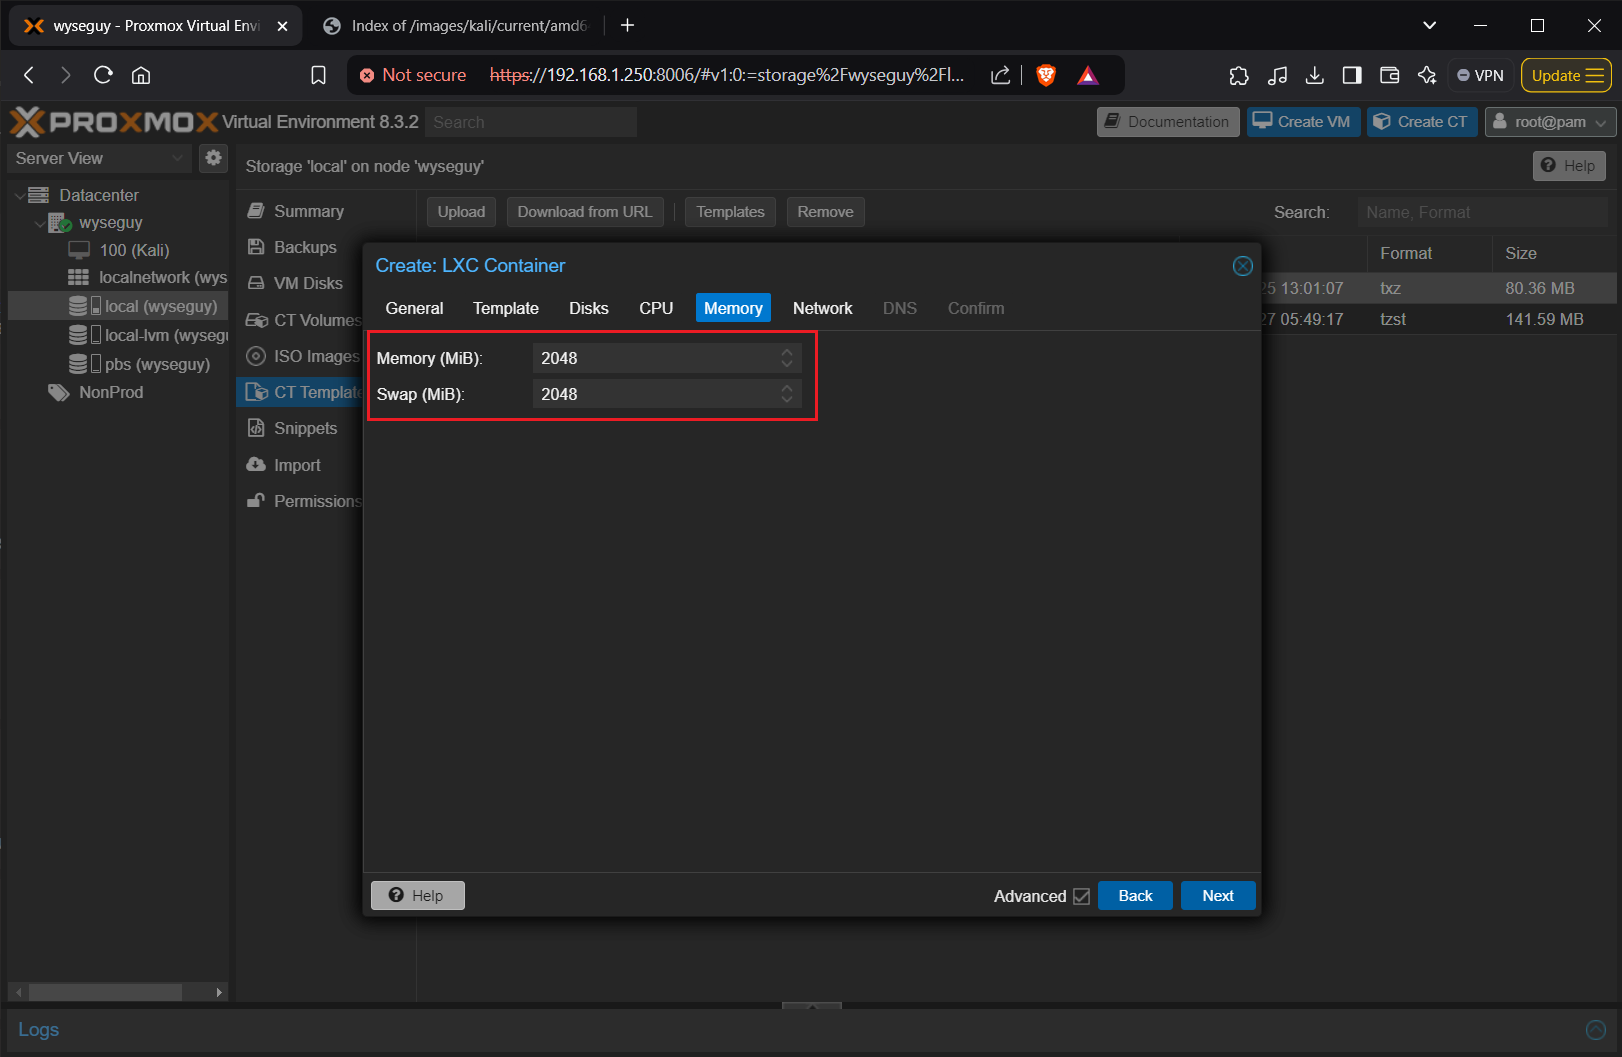1622x1057 pixels.
Task: Click the dialog Help button
Action: [417, 896]
